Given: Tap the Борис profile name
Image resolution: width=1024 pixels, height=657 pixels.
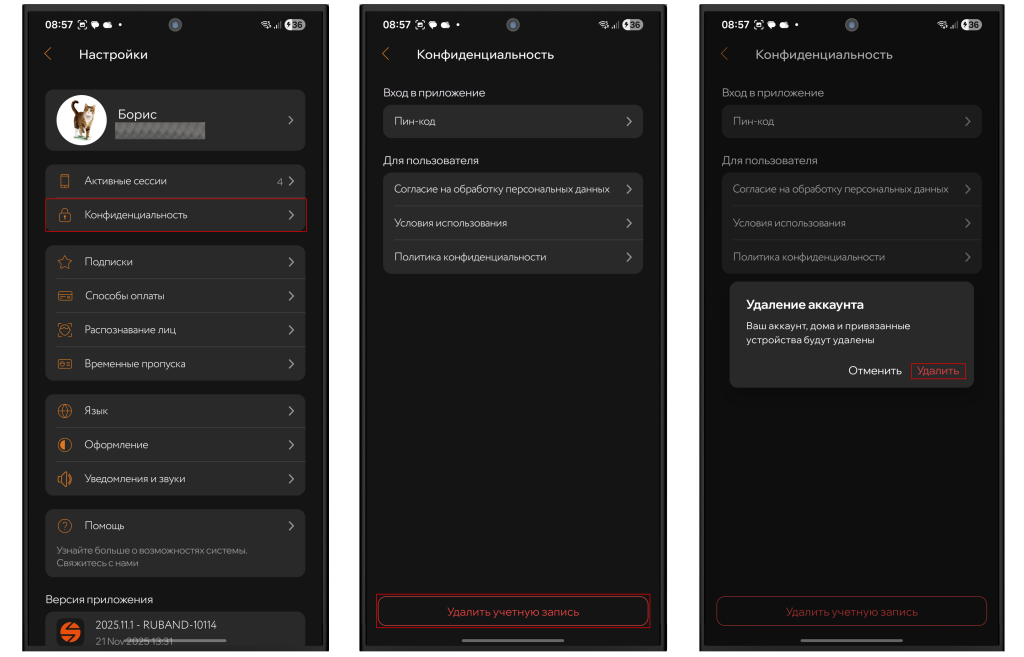Looking at the screenshot, I should pos(137,114).
